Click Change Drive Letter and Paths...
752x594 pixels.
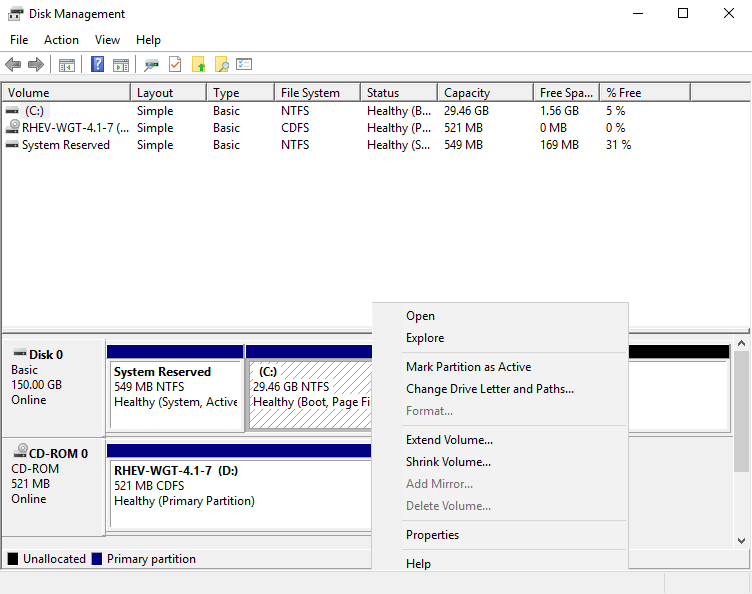pos(489,389)
